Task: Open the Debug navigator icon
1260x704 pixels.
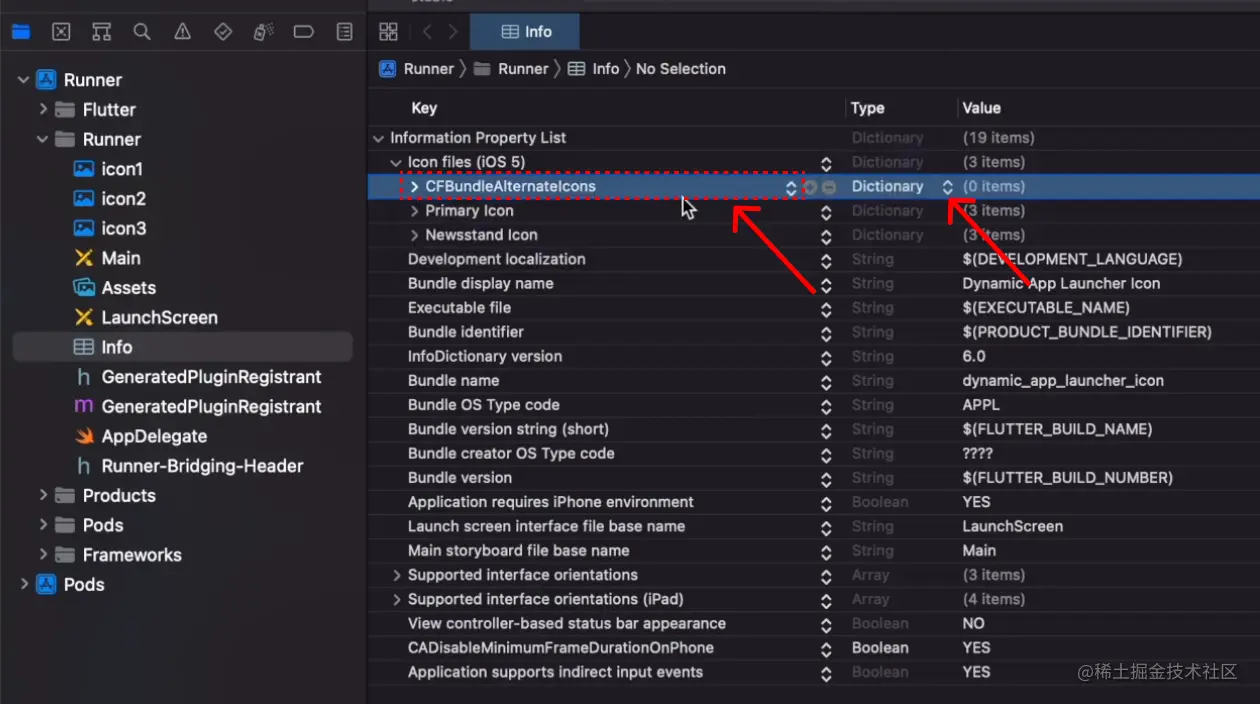Action: [x=264, y=32]
